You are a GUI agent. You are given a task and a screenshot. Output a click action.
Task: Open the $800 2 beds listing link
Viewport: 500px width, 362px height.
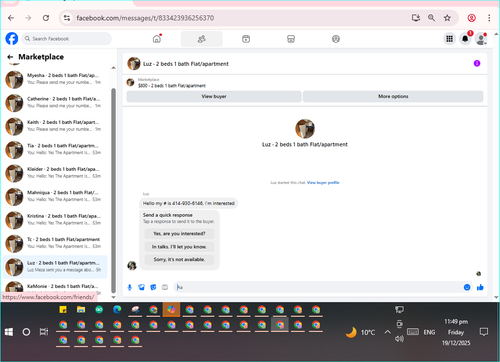(172, 86)
